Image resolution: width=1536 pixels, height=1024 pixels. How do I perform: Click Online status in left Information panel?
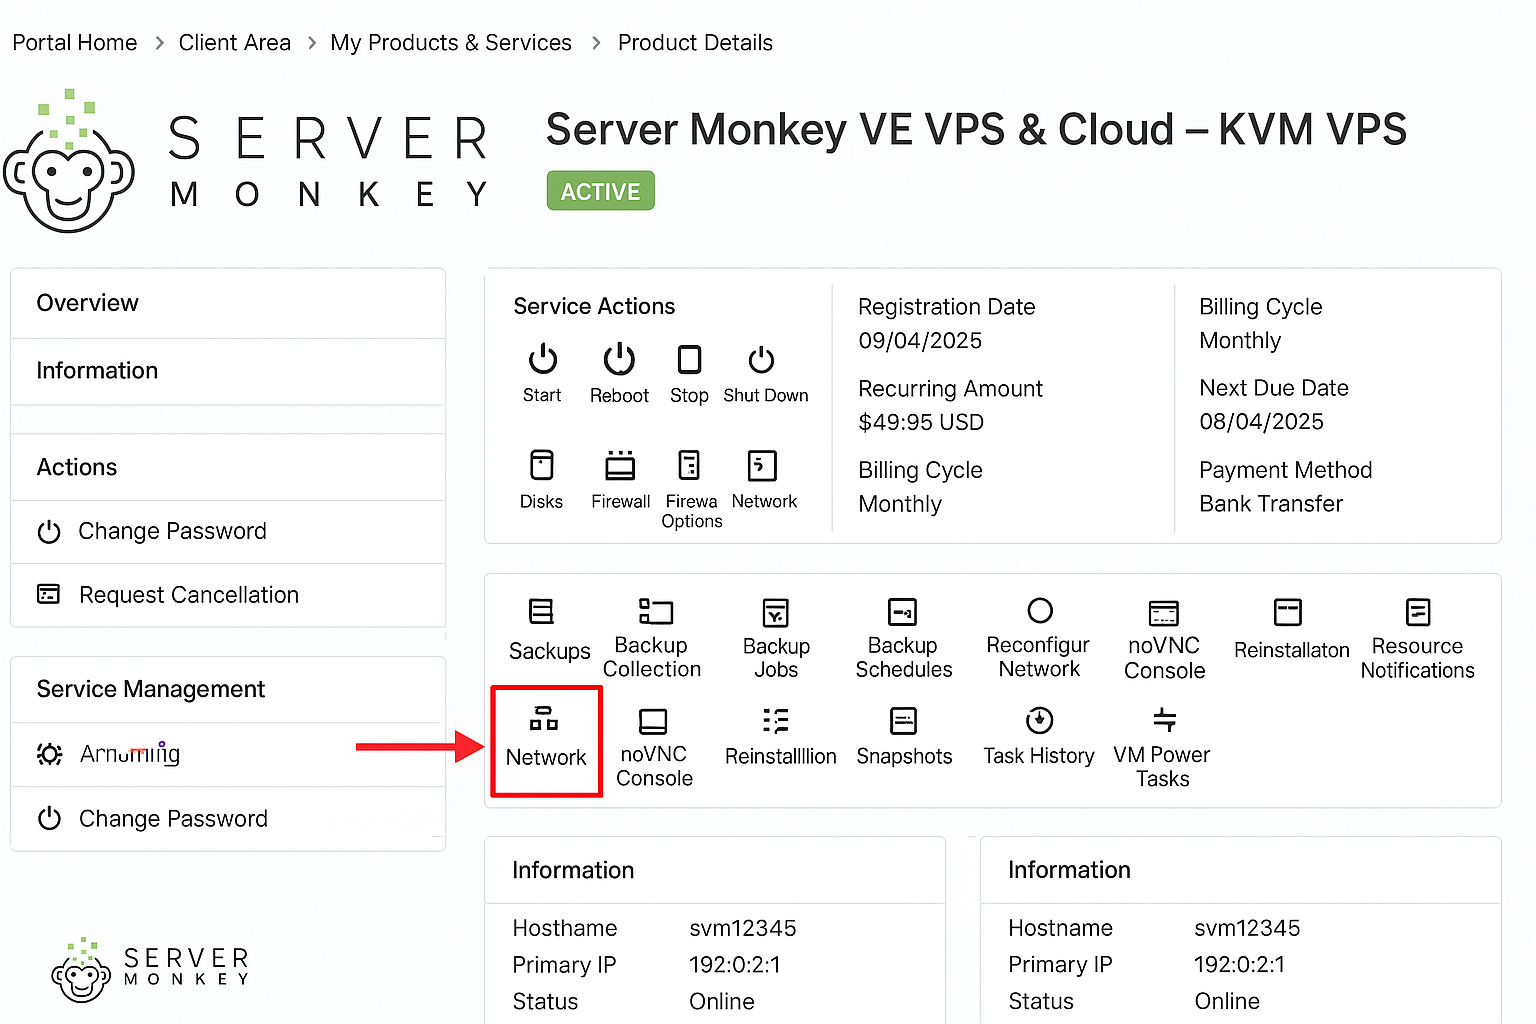[722, 1002]
